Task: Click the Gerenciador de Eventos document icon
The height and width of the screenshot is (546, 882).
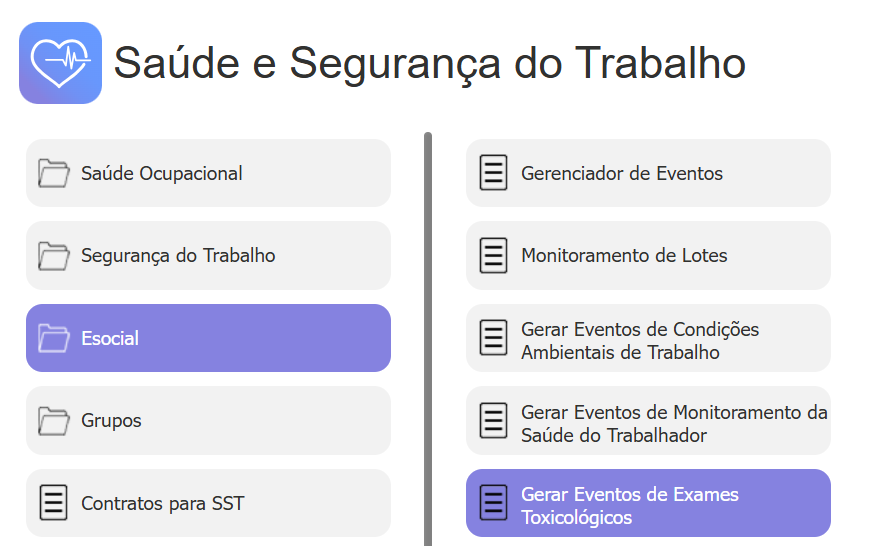Action: click(x=493, y=173)
